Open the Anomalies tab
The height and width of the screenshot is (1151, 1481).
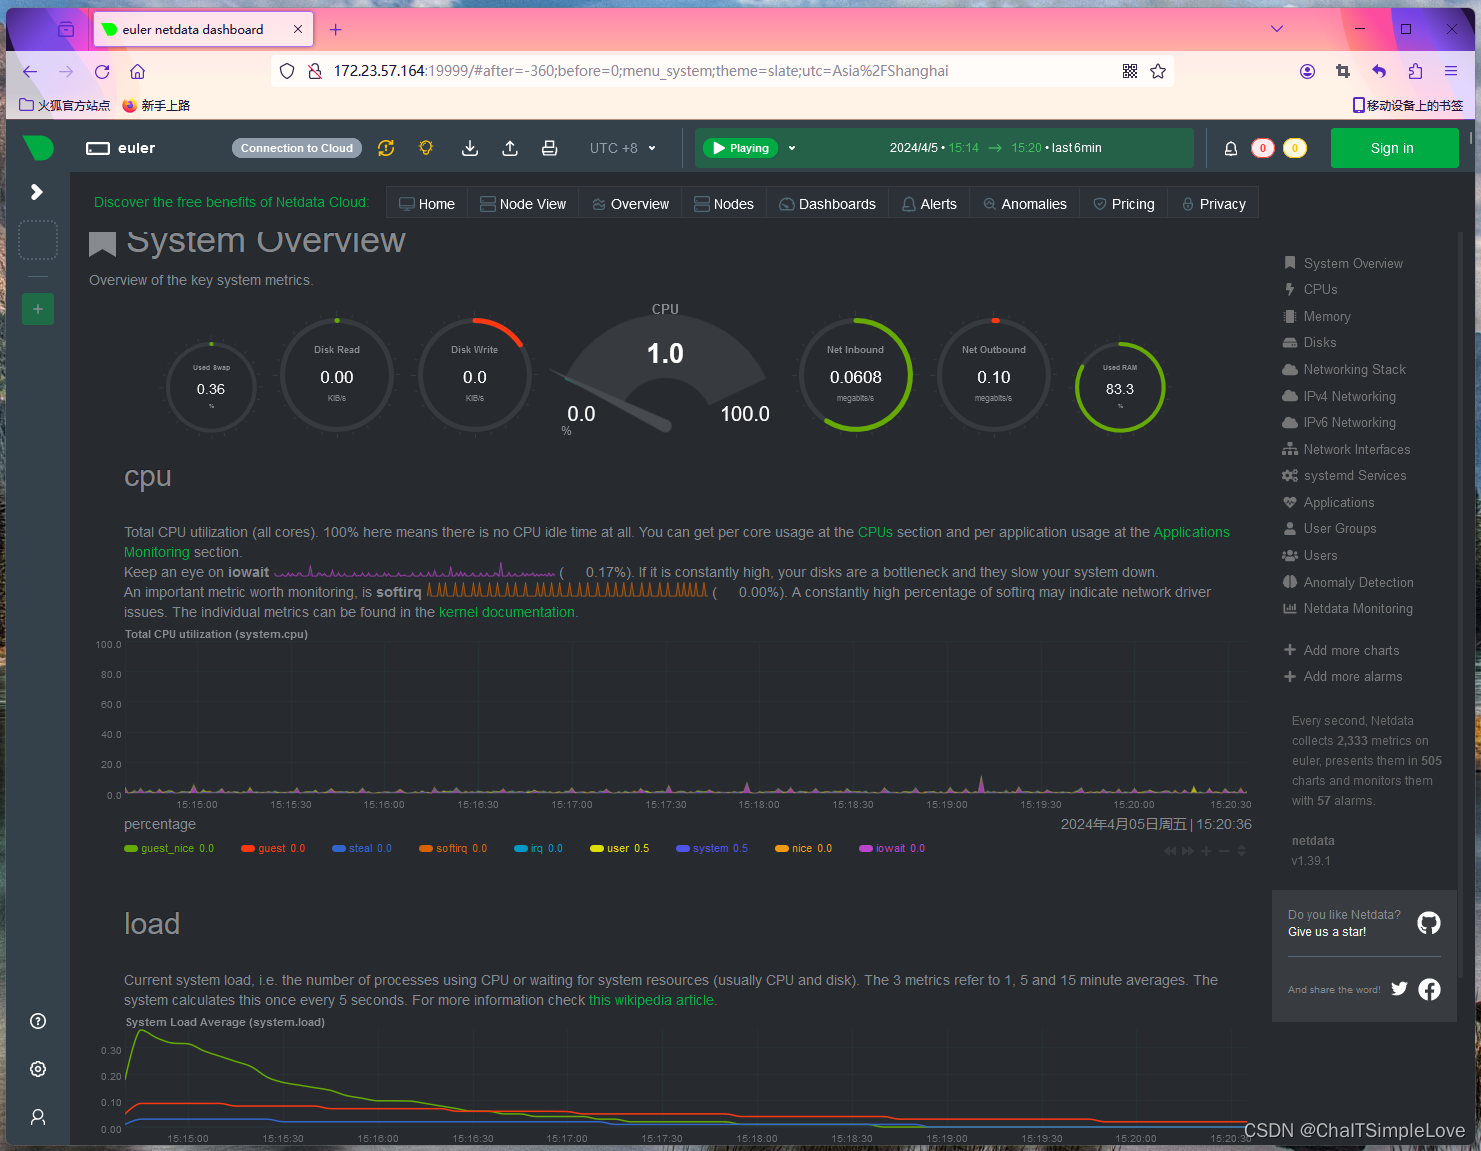pos(1025,204)
